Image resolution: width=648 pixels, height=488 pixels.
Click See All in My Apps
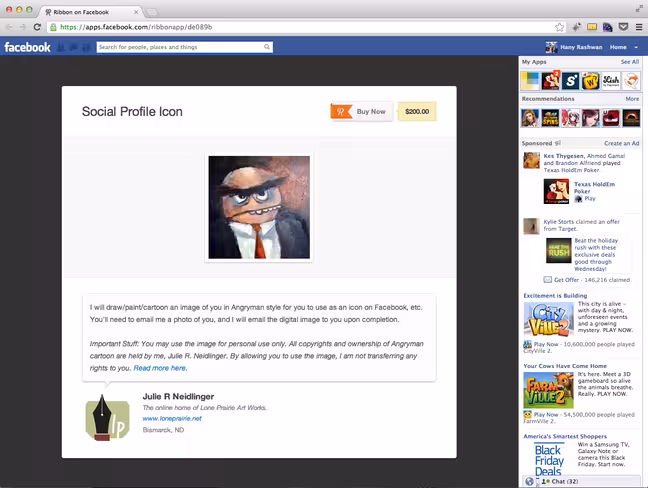coord(629,62)
